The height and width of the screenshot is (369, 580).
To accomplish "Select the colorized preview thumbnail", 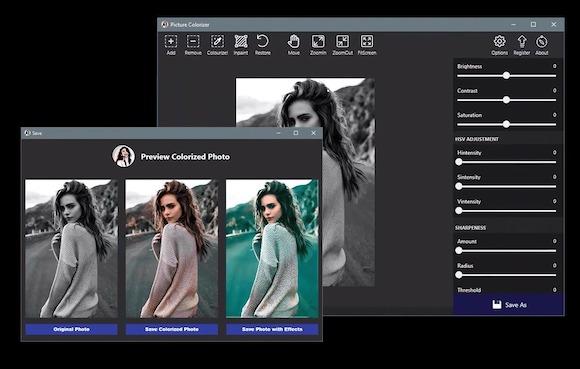I will pyautogui.click(x=172, y=248).
